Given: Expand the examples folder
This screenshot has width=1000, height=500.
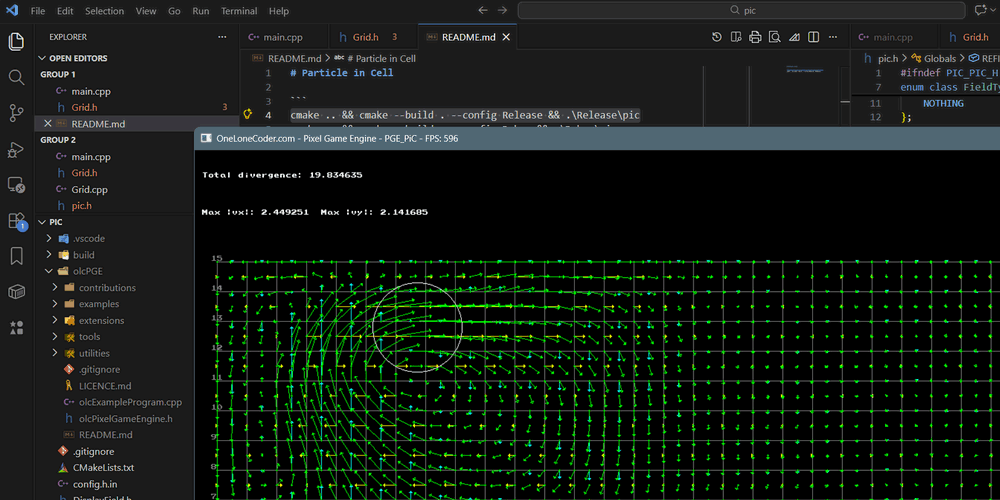Looking at the screenshot, I should [x=98, y=304].
